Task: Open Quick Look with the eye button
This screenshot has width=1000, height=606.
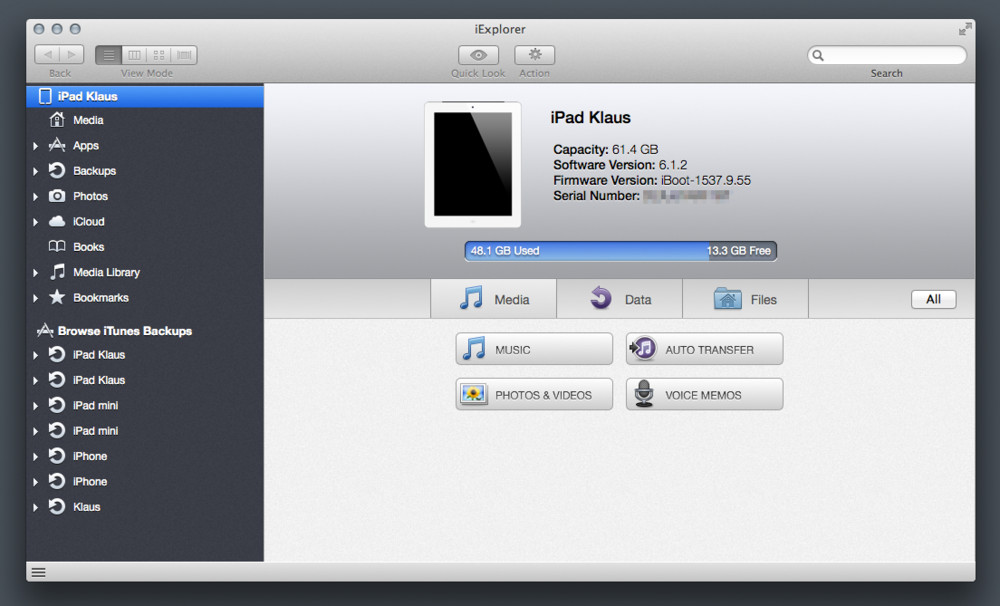Action: click(x=478, y=55)
